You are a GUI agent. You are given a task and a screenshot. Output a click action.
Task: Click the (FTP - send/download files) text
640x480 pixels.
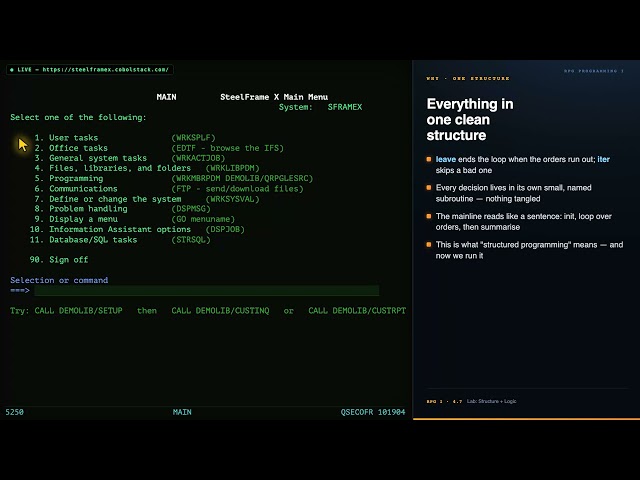237,189
